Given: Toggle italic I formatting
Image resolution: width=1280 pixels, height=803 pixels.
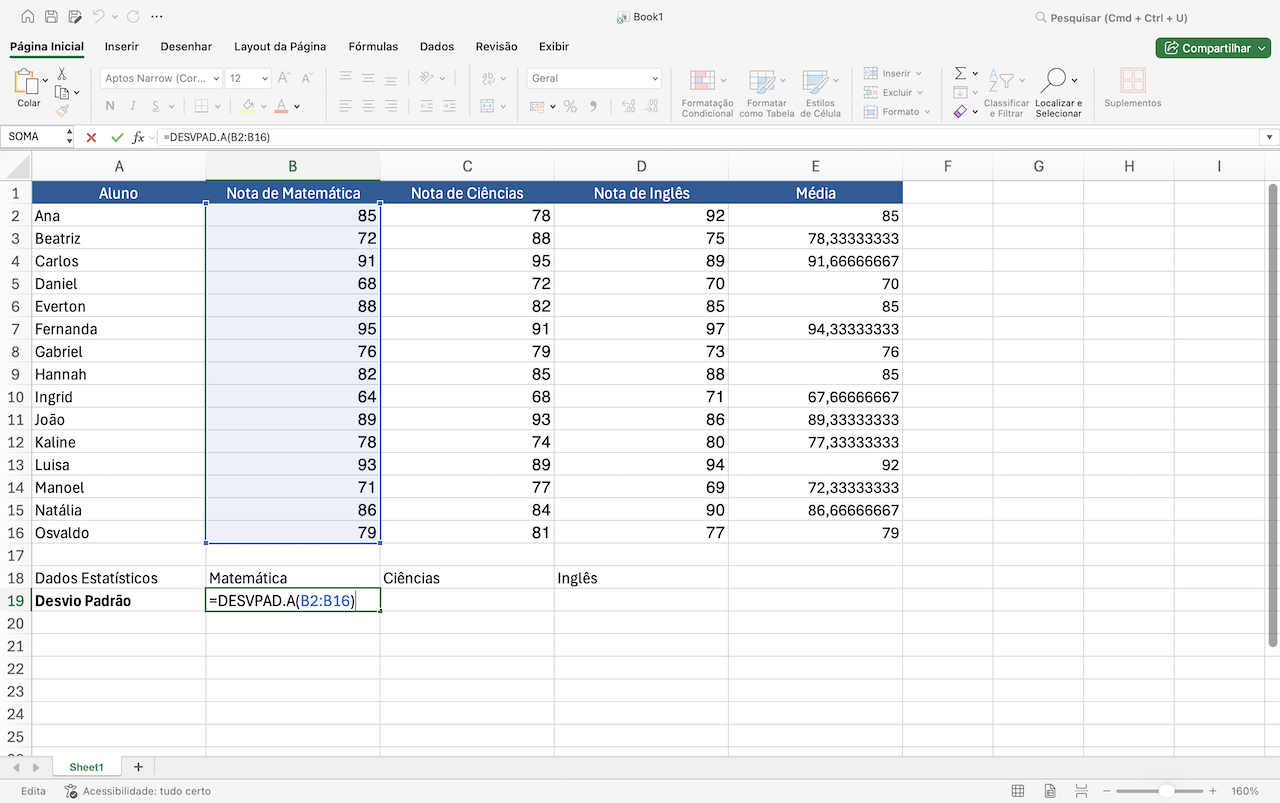Looking at the screenshot, I should (133, 106).
